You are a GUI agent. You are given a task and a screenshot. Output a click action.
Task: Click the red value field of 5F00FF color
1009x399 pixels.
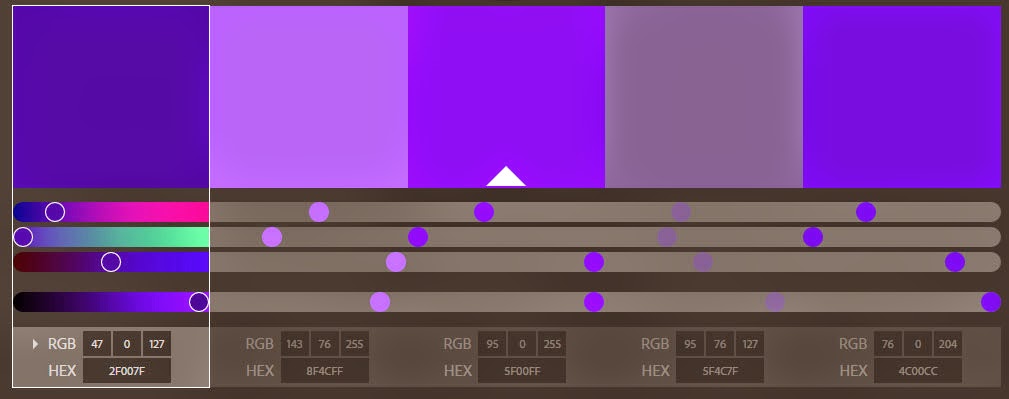coord(492,344)
